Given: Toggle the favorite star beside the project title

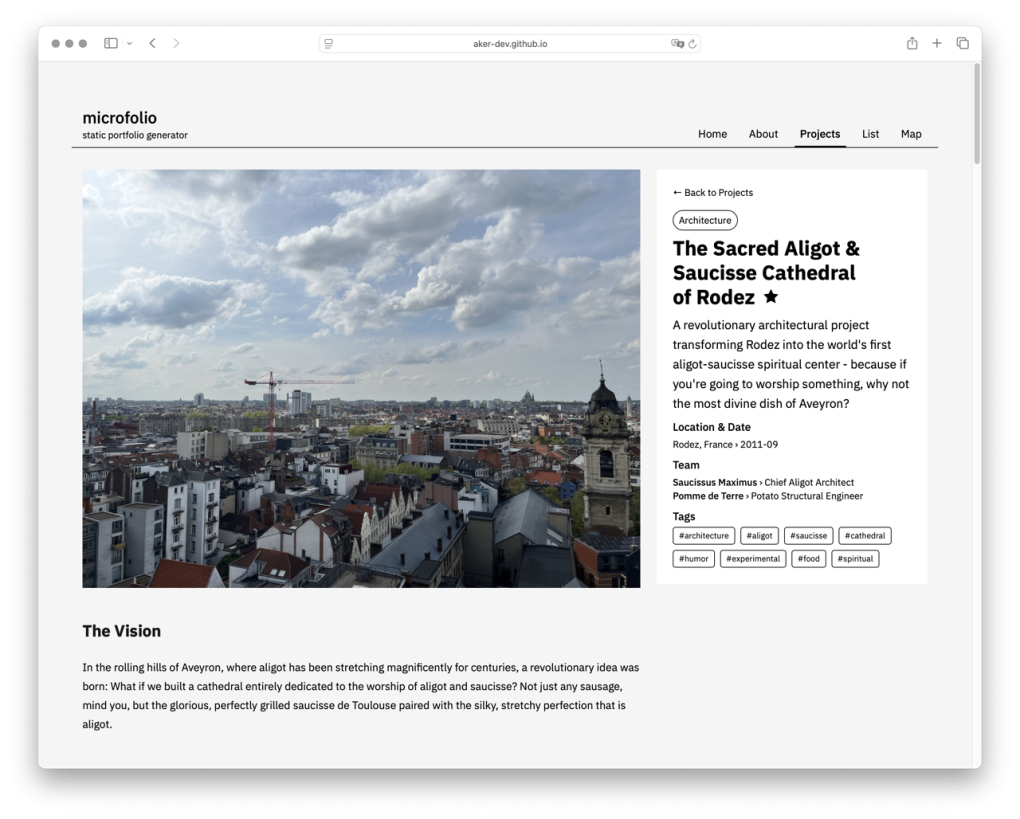Looking at the screenshot, I should tap(770, 296).
